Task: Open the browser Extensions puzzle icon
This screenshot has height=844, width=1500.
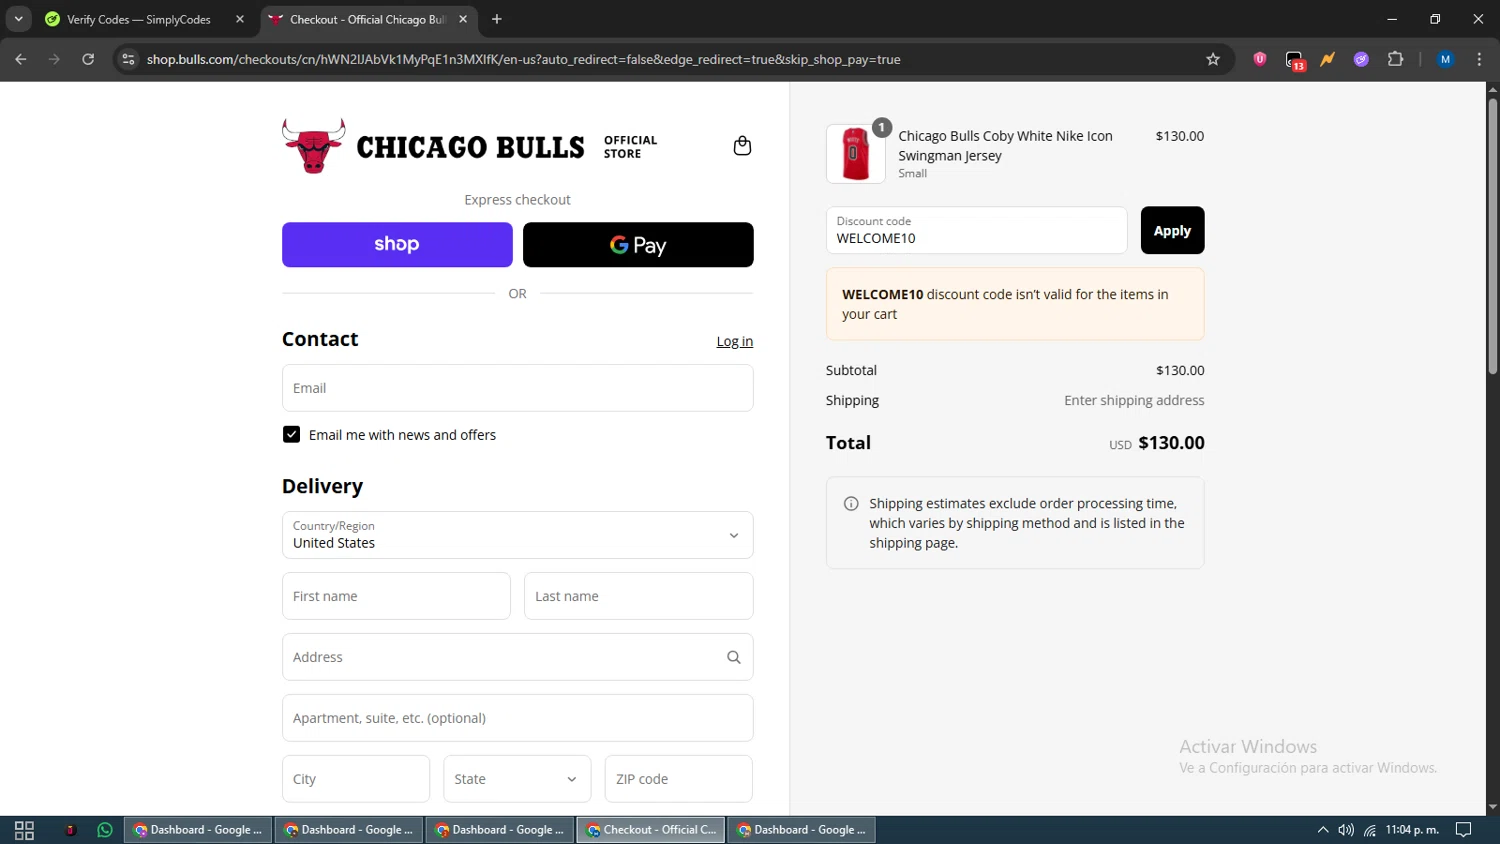Action: point(1395,59)
